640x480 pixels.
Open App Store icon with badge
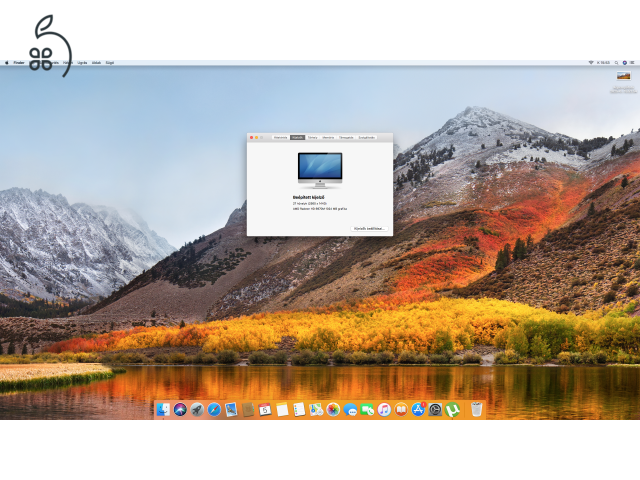(418, 409)
